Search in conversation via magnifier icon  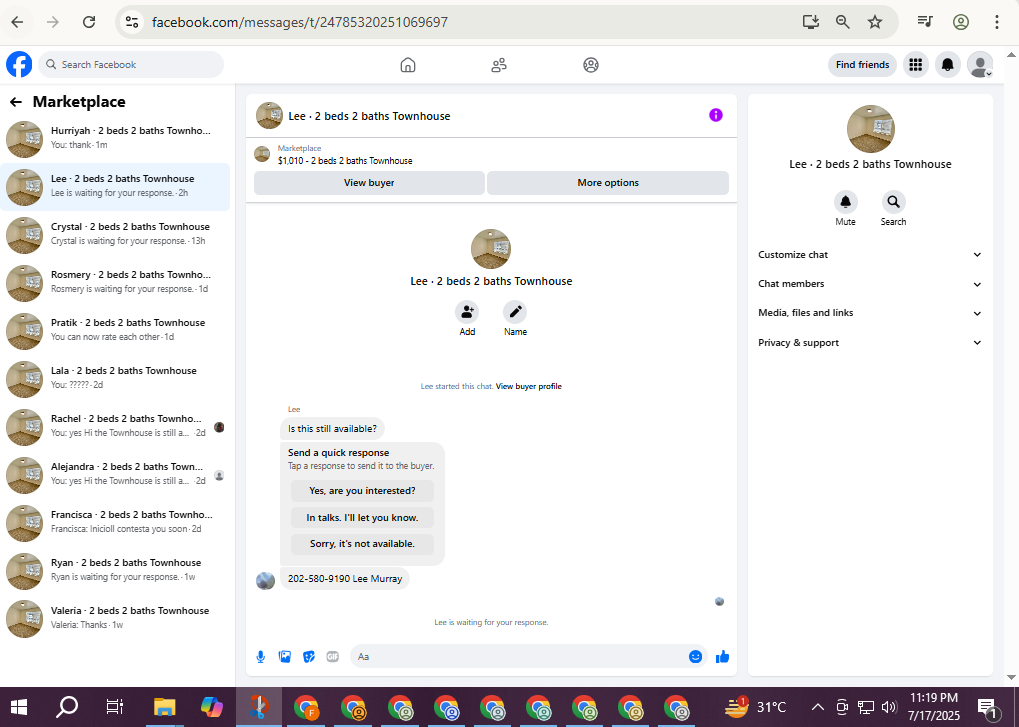tap(894, 201)
